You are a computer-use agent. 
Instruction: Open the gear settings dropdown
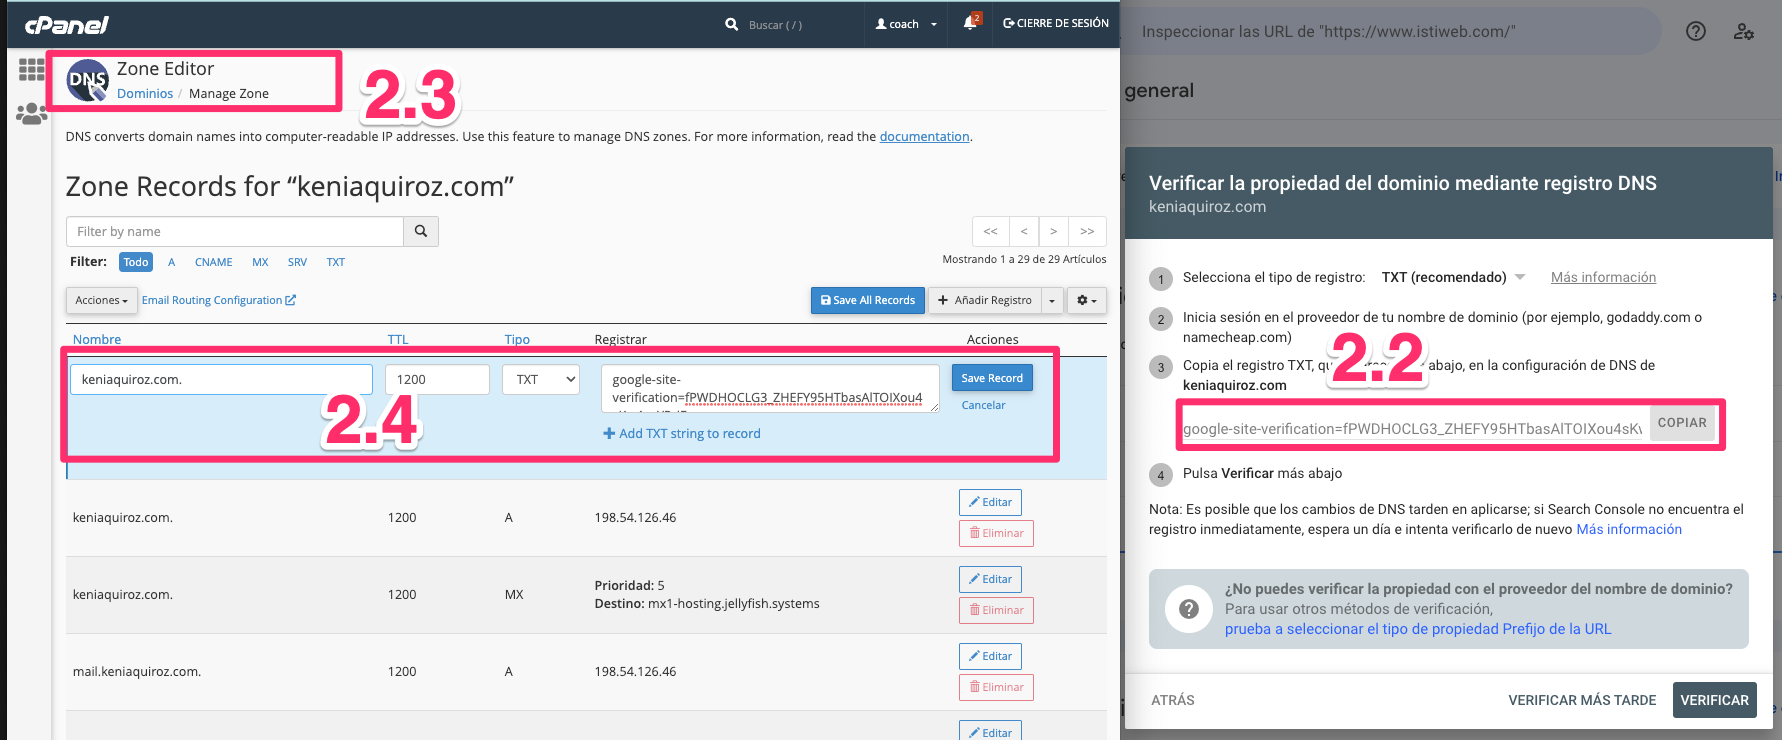coord(1086,300)
